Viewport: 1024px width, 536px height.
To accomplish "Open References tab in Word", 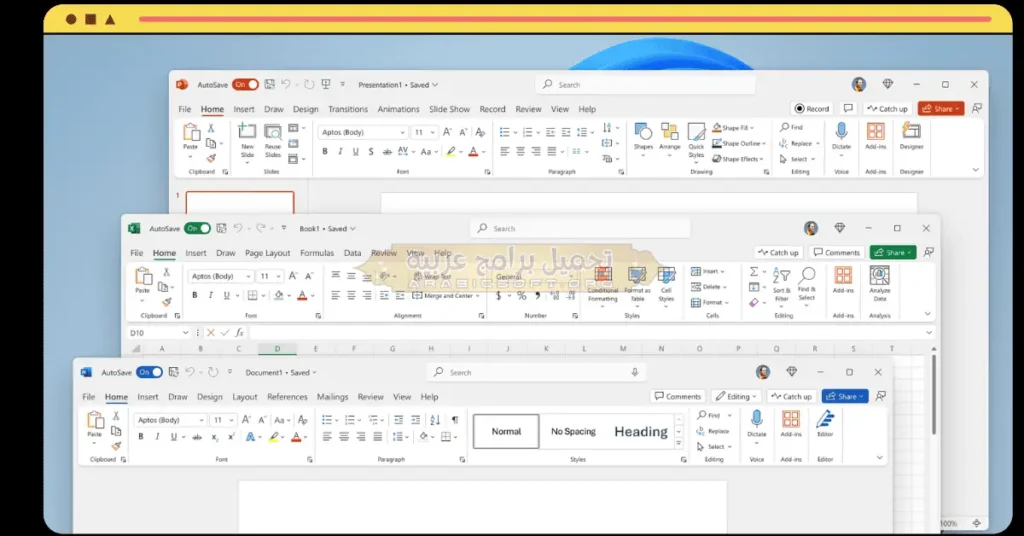I will (x=287, y=396).
